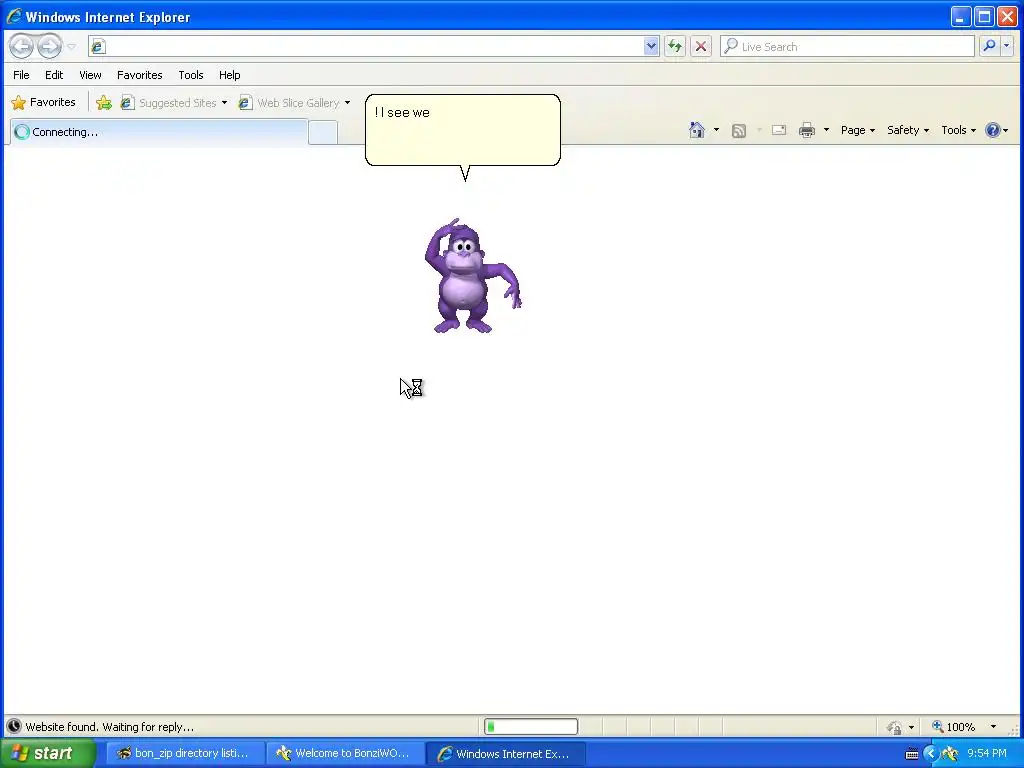Close the Internet Explorer window
Viewport: 1024px width, 768px height.
point(1007,16)
